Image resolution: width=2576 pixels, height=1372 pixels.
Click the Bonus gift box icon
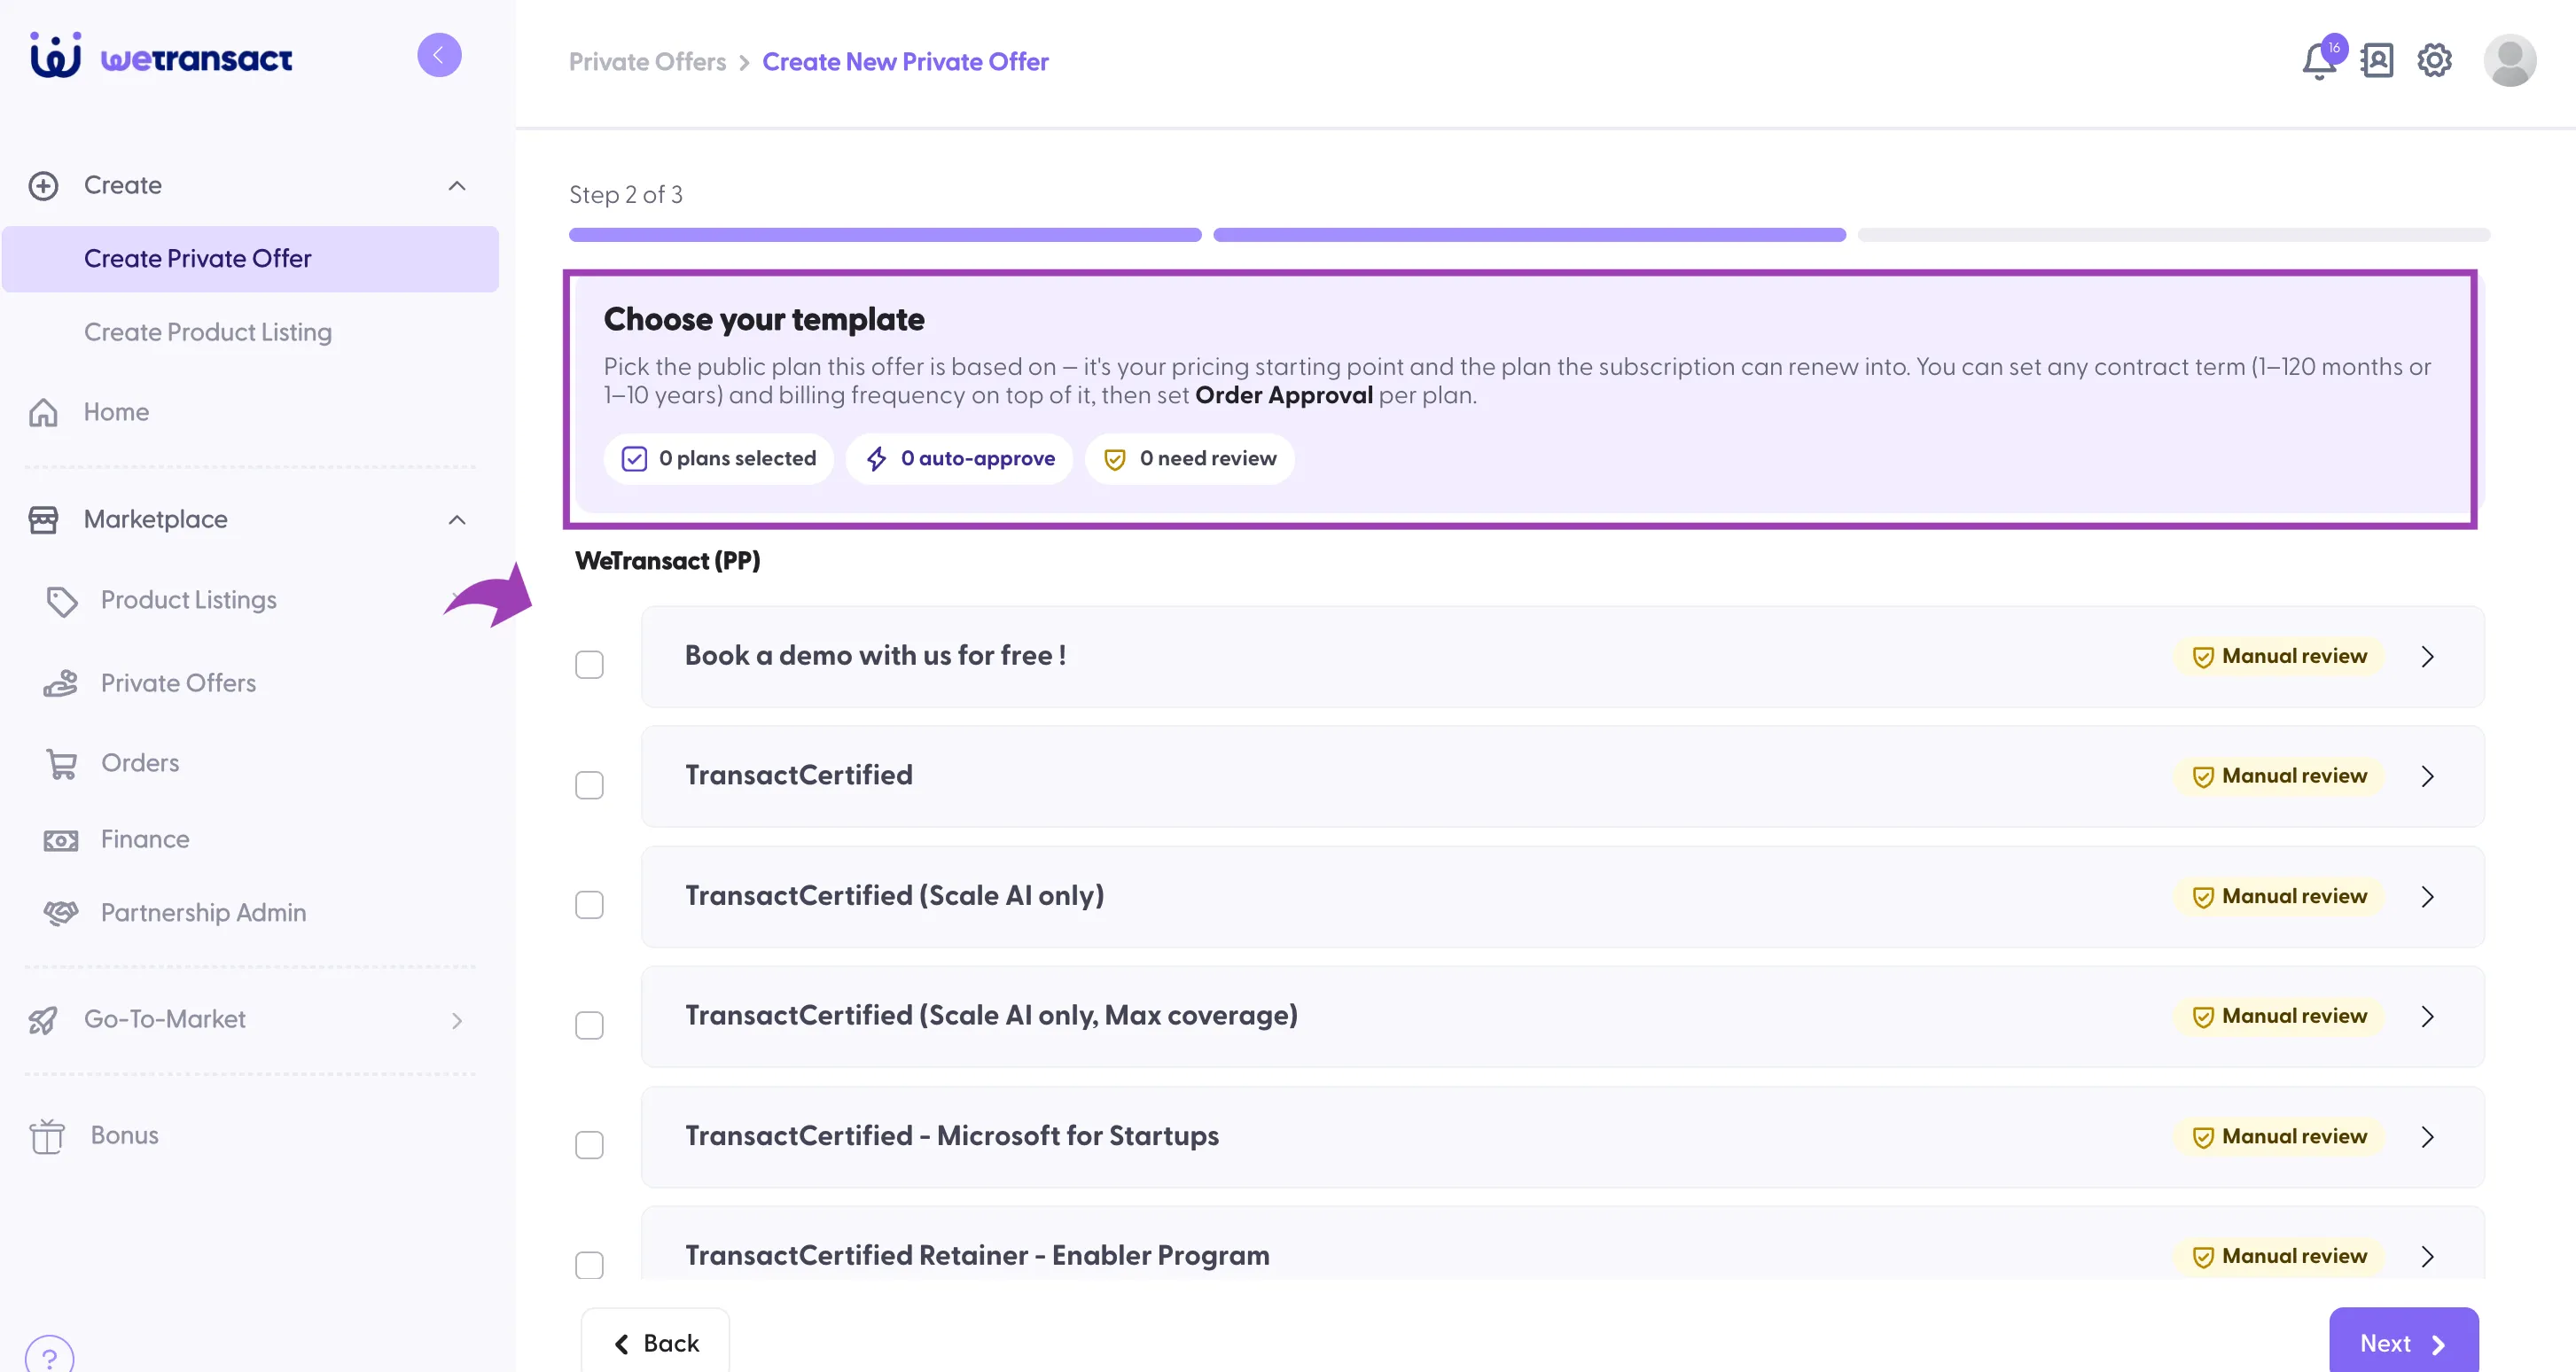point(46,1136)
